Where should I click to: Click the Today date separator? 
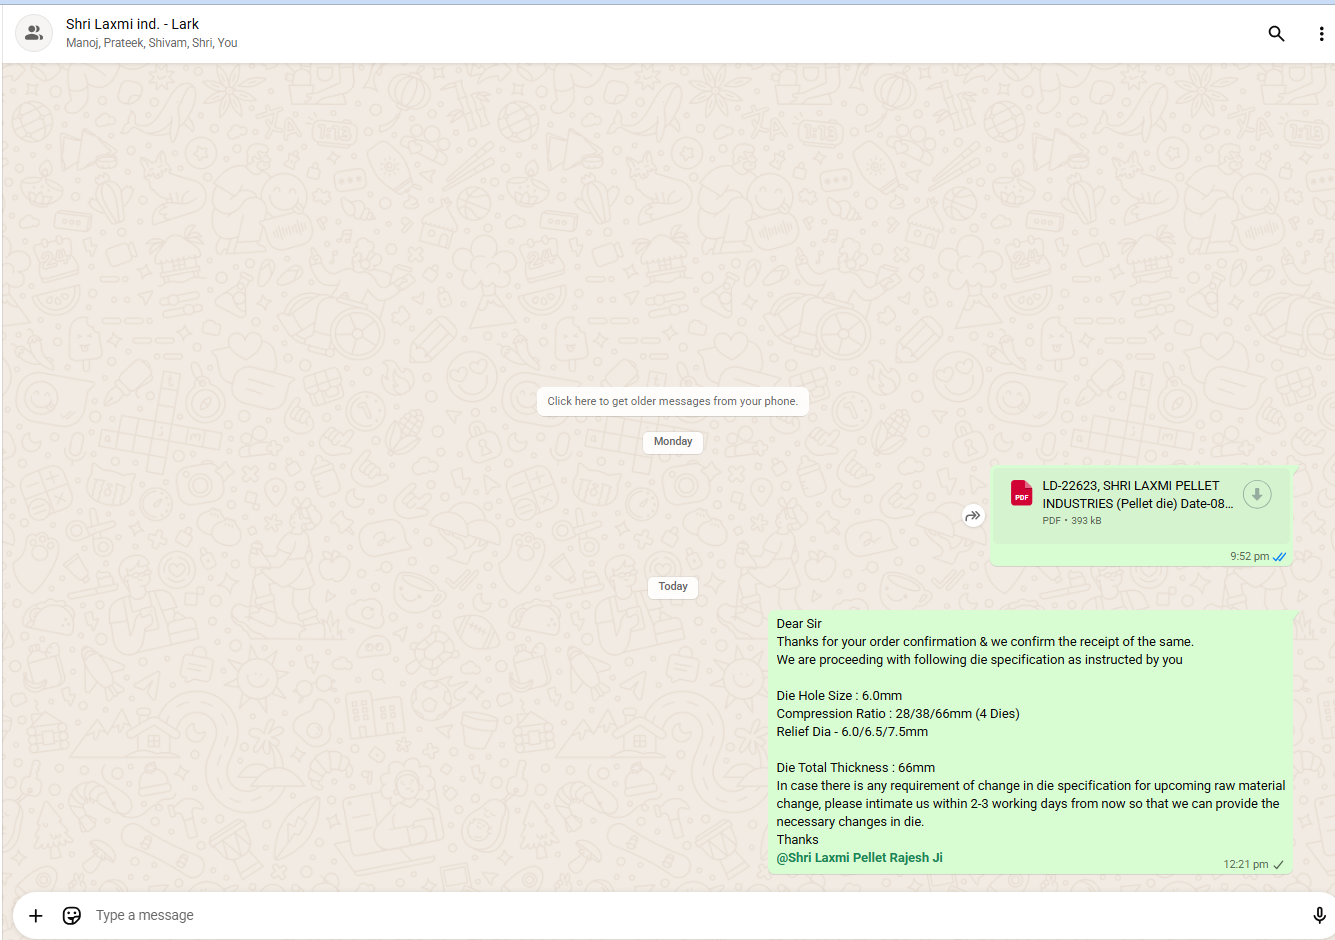click(x=673, y=587)
